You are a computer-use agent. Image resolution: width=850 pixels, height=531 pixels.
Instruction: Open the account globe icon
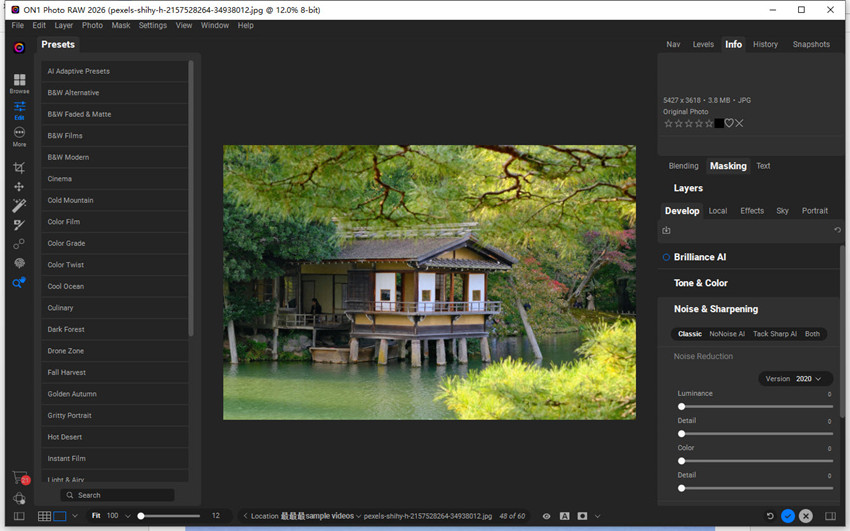click(x=19, y=498)
